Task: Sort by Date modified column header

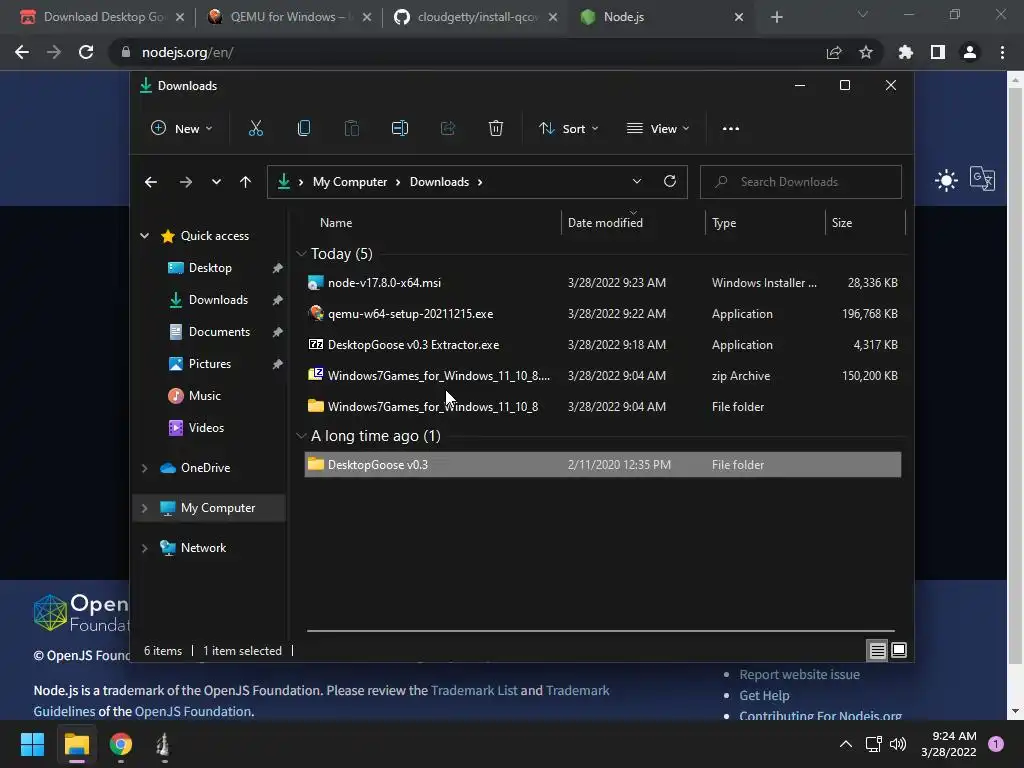Action: [x=605, y=223]
